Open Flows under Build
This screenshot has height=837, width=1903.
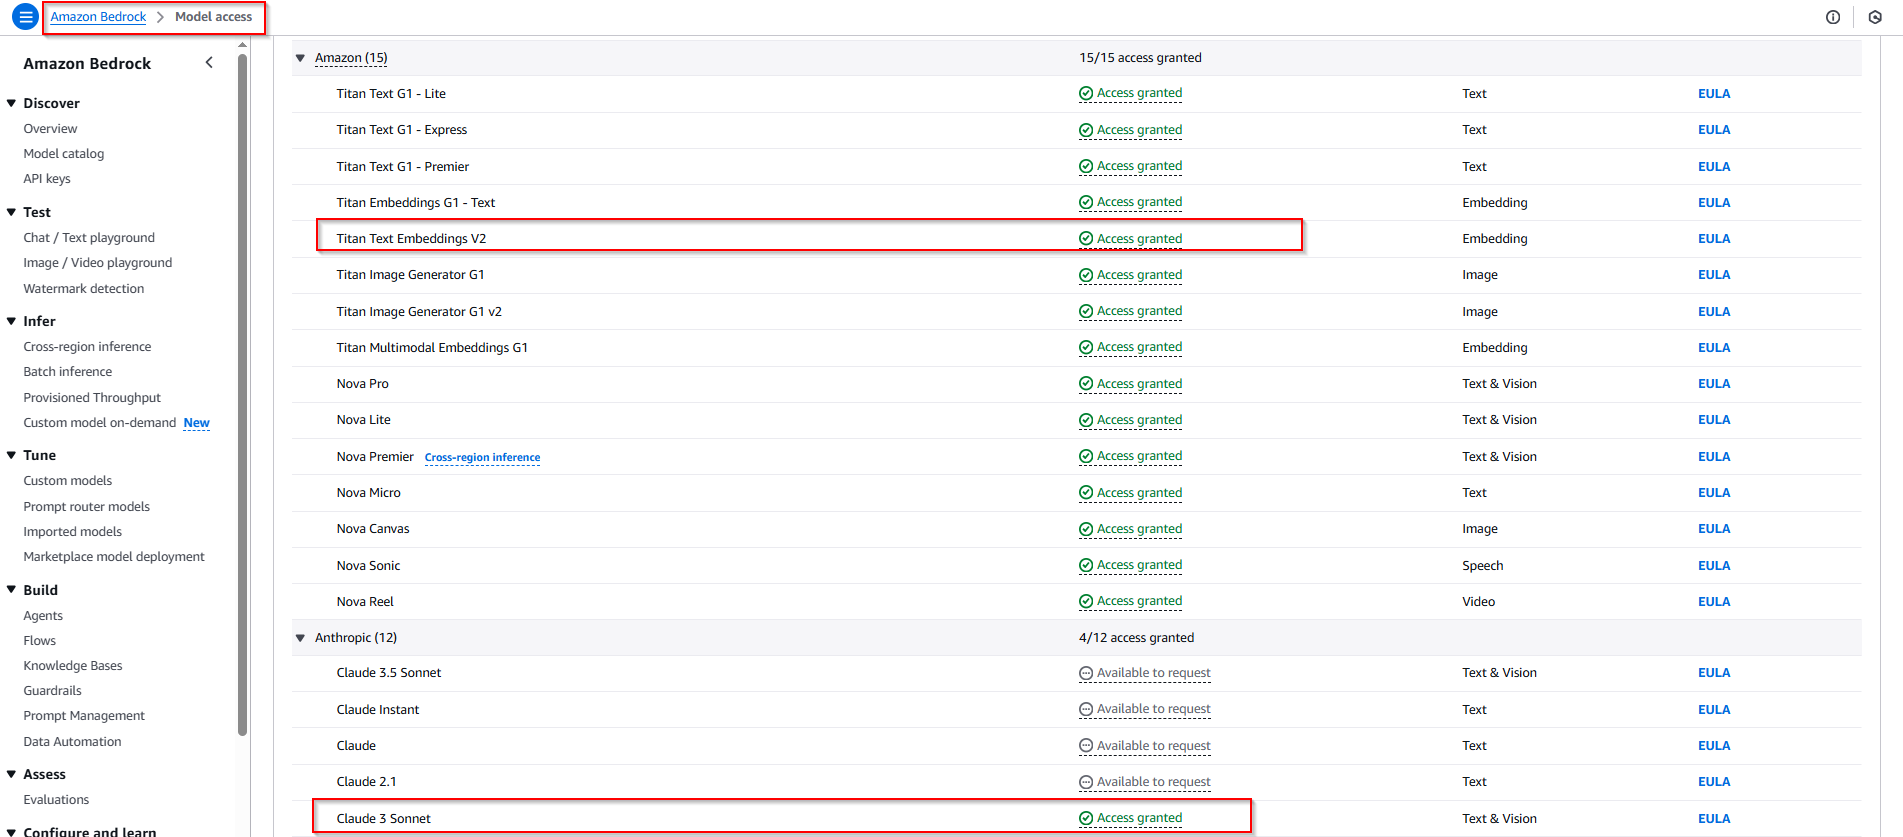coord(40,641)
